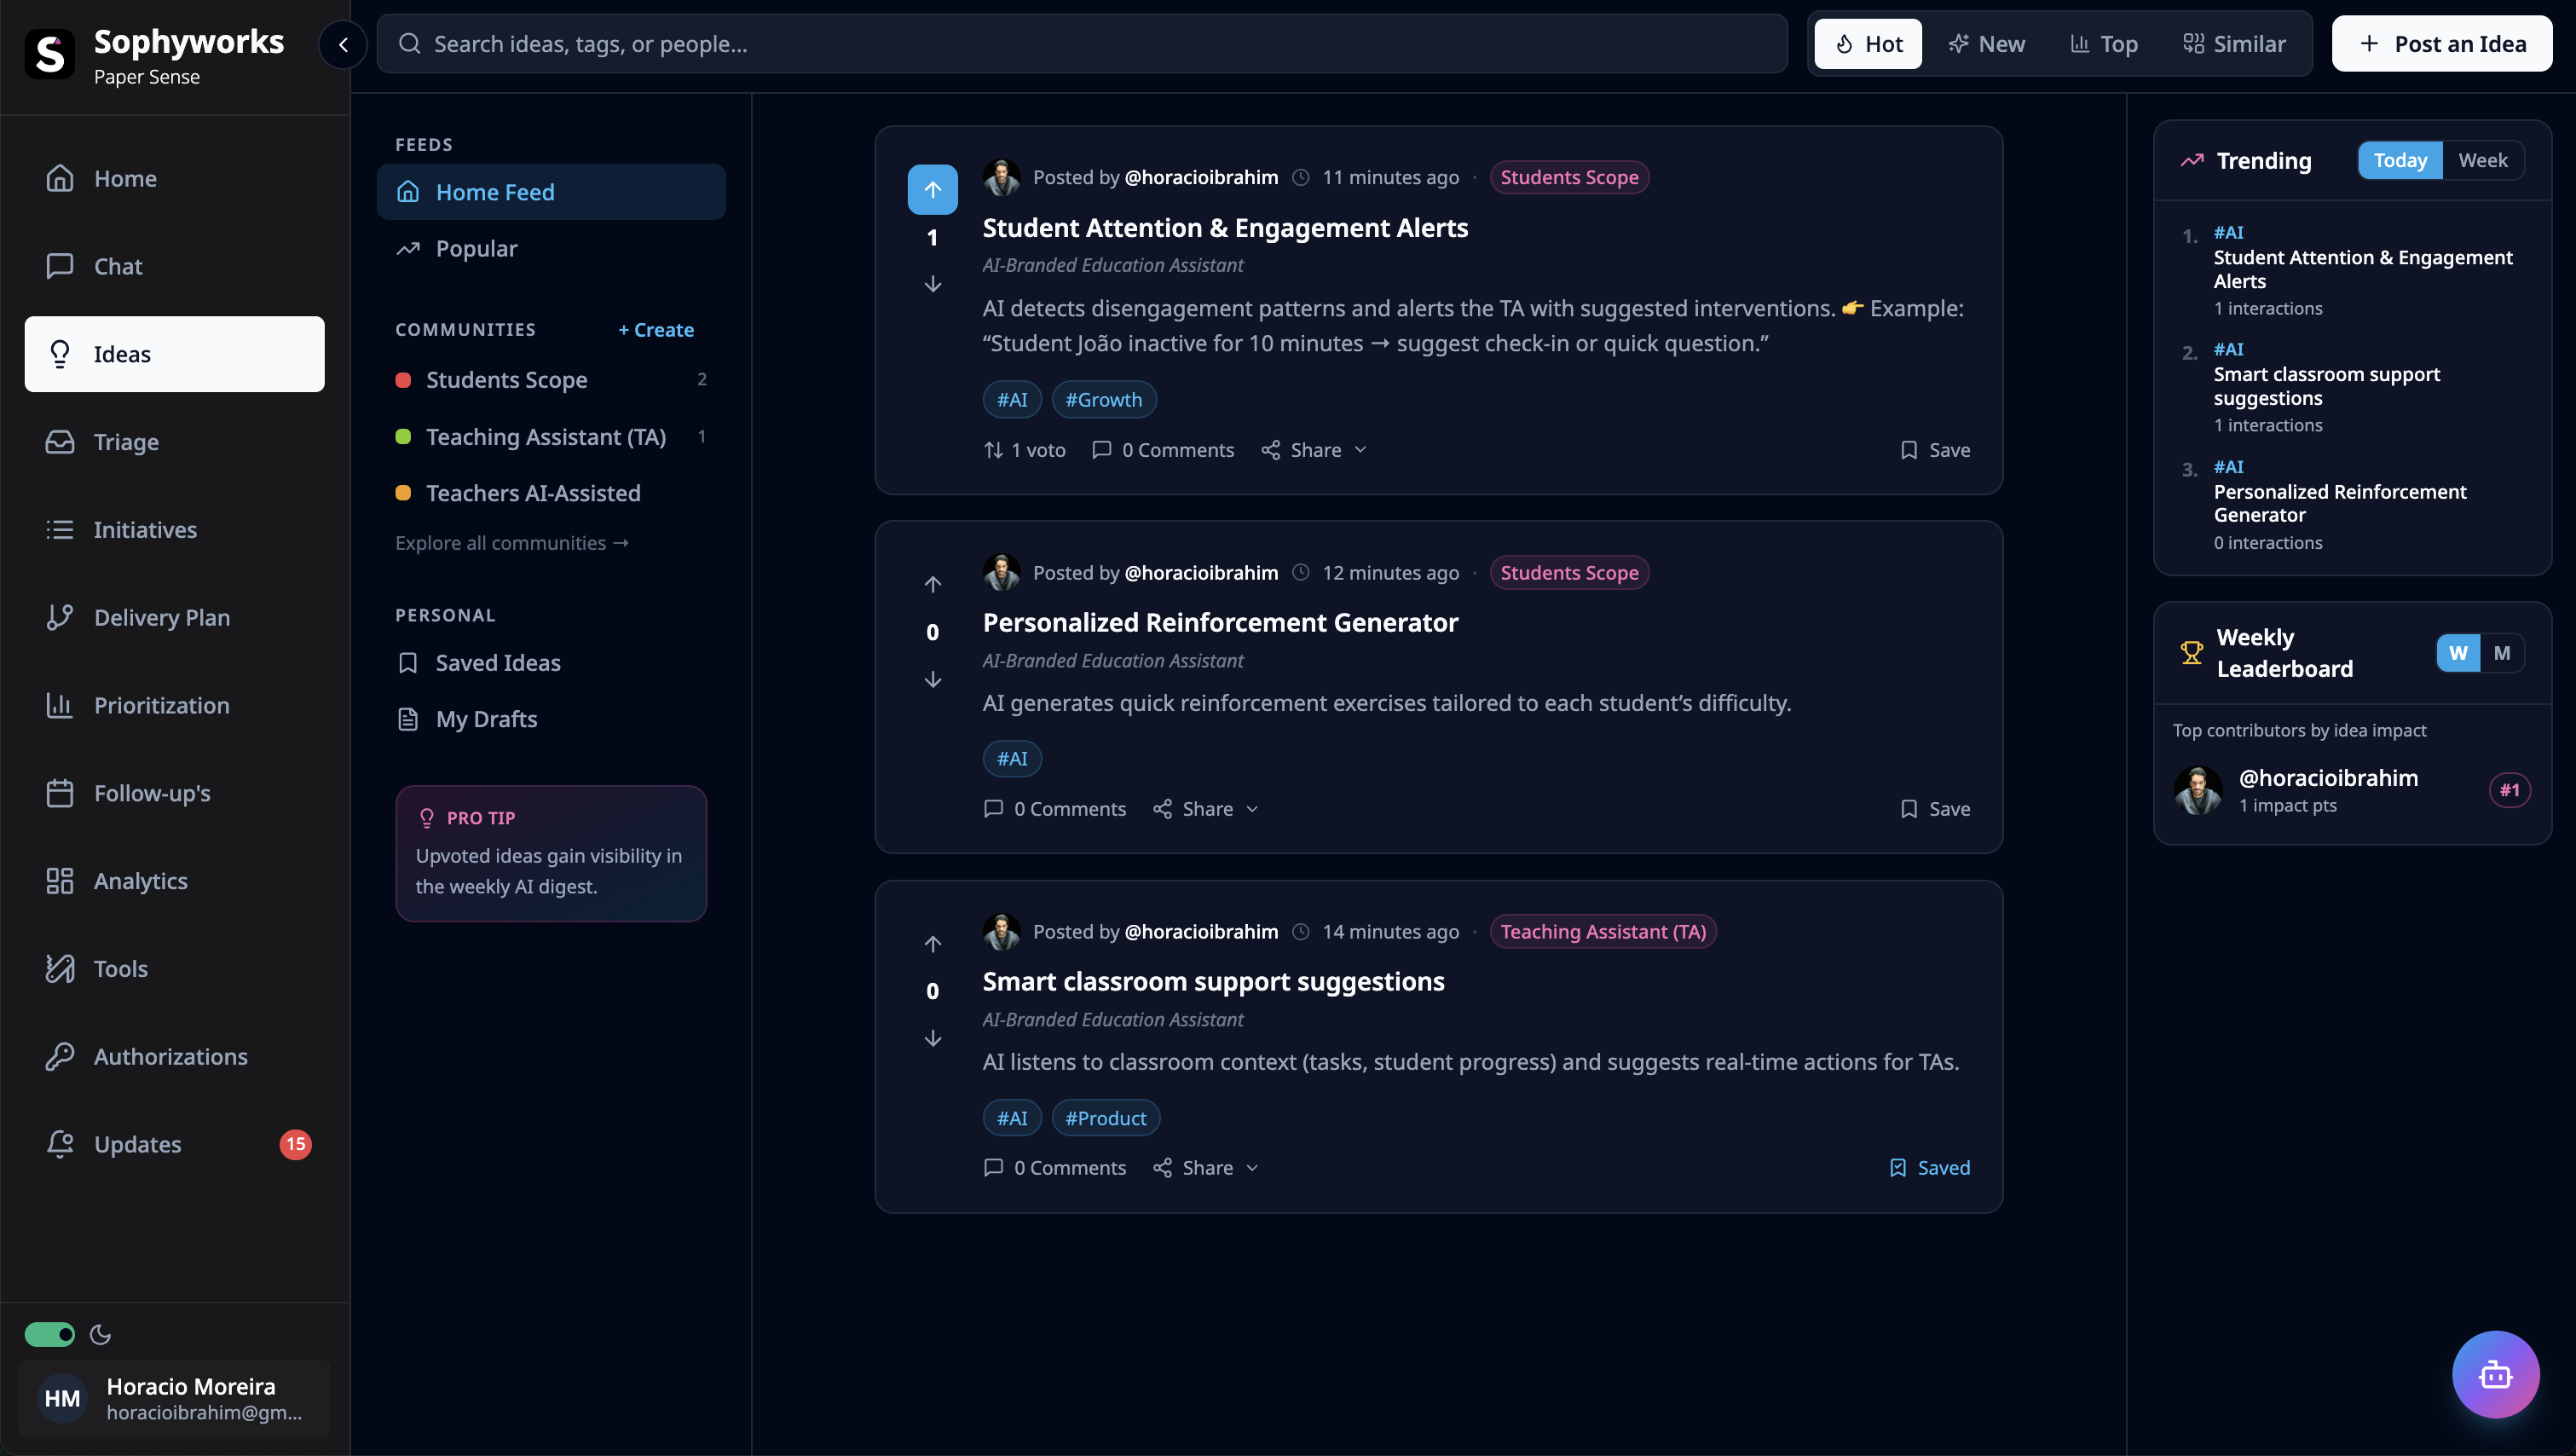The image size is (2576, 1456).
Task: Upvote the Student Attention & Engagement Alerts idea
Action: 932,189
